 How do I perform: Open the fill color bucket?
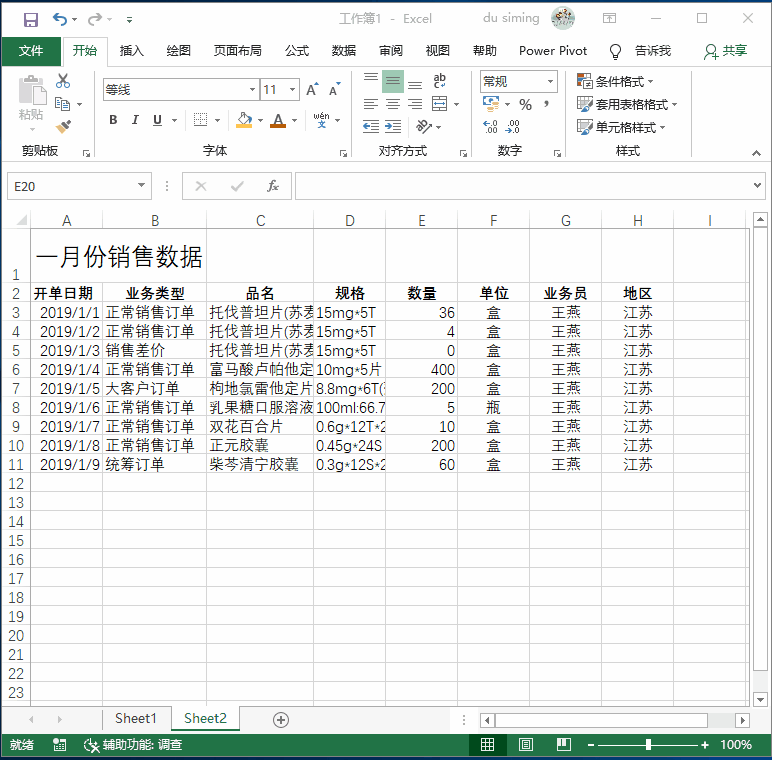pos(244,120)
